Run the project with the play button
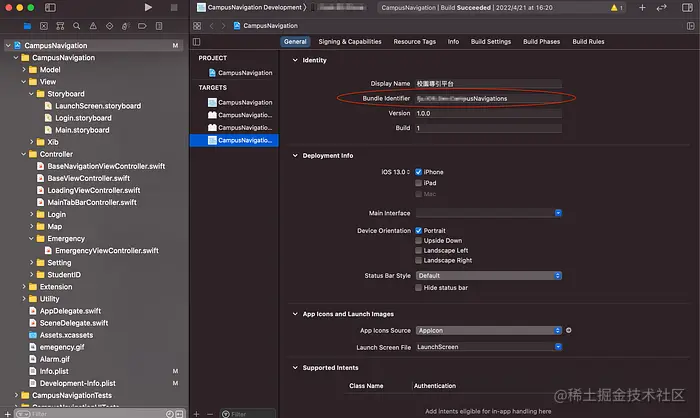The height and width of the screenshot is (418, 700). pyautogui.click(x=148, y=7)
